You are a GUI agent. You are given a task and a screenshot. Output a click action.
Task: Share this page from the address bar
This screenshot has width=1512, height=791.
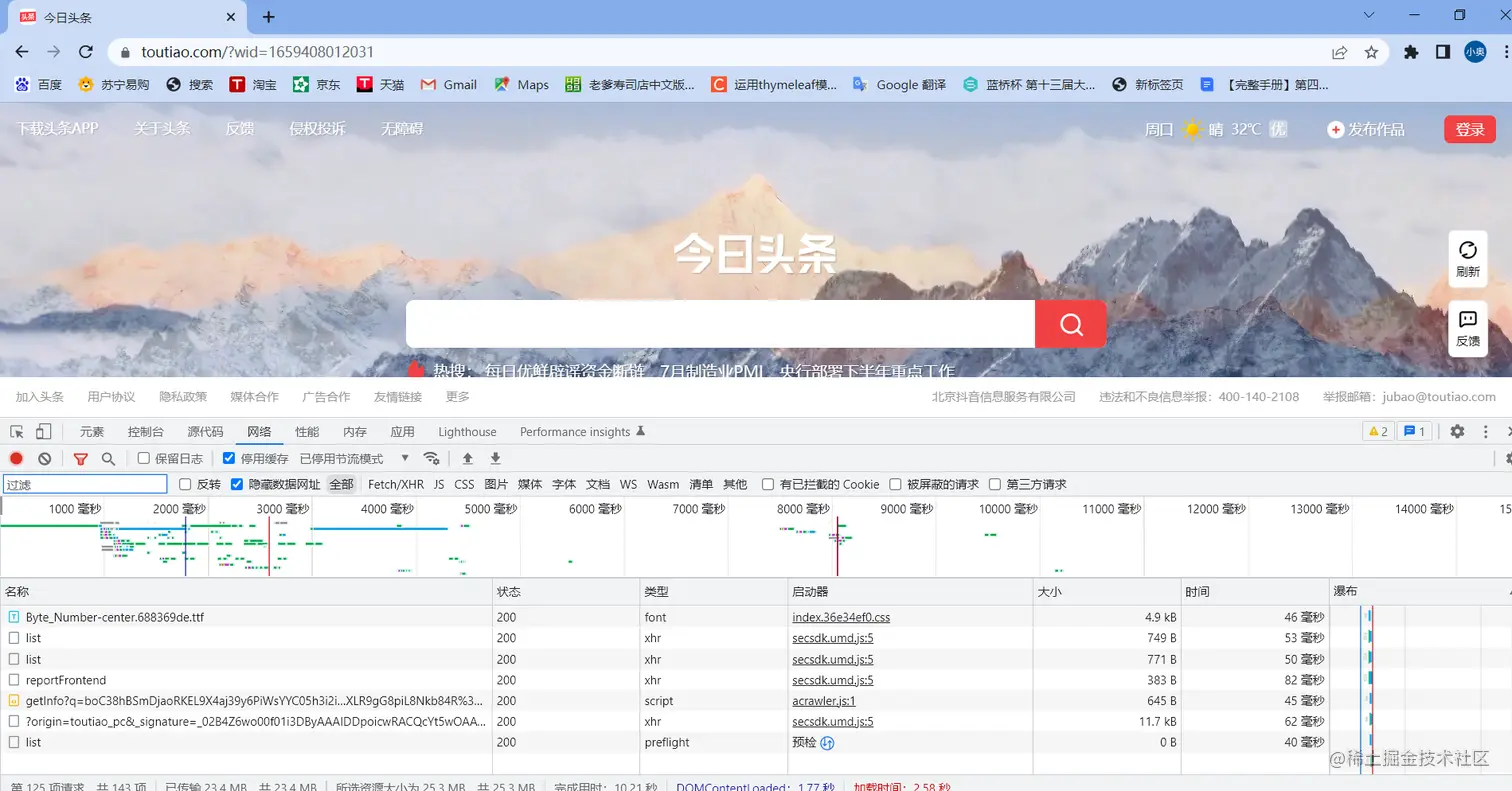[1339, 52]
